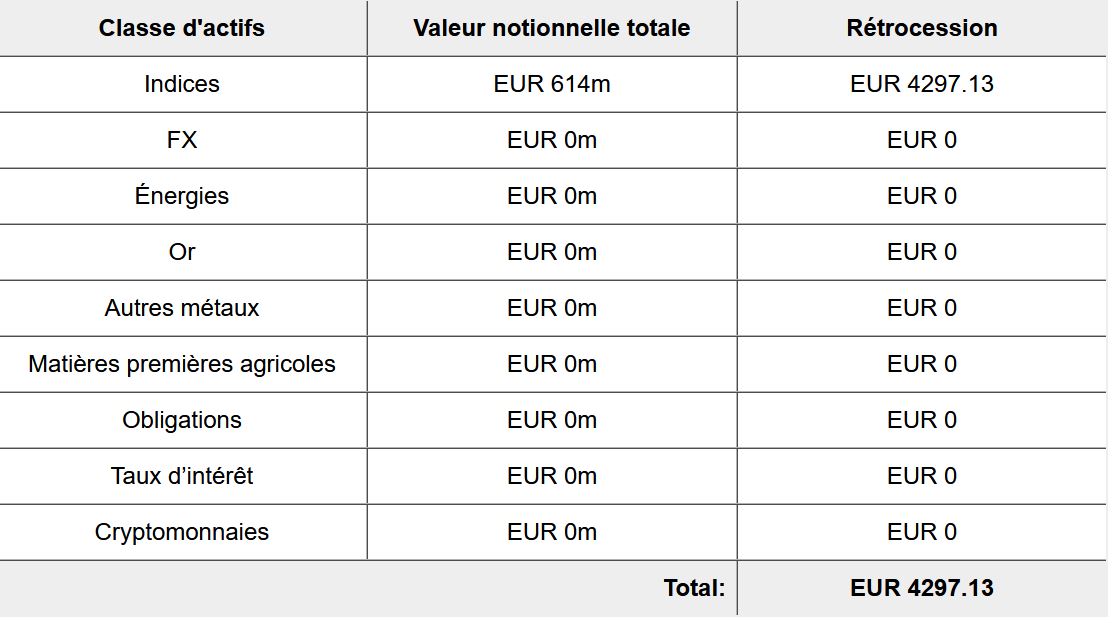
Task: Click "Matières premières agricoles" row label
Action: pos(182,364)
